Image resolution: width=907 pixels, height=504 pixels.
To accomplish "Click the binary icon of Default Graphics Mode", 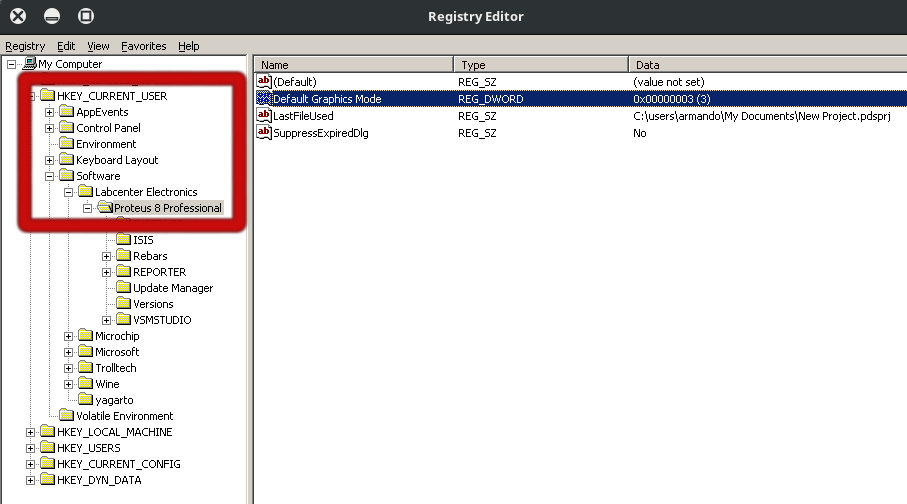I will (264, 98).
